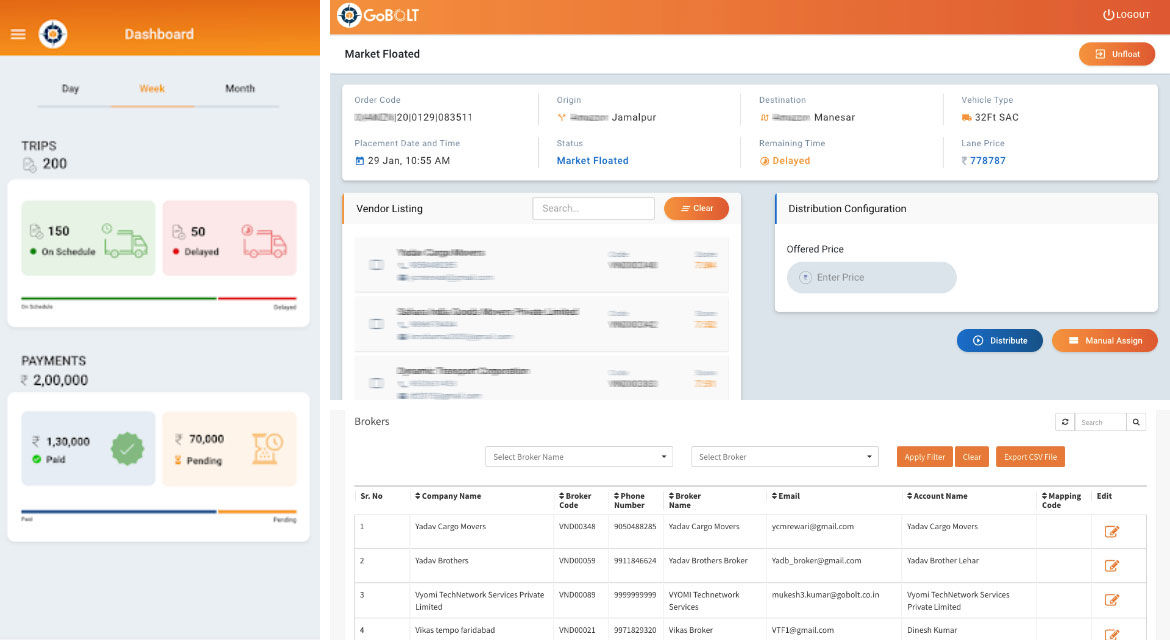Click the email mukesh3.kumar@gobolt.co.in
Image resolution: width=1170 pixels, height=640 pixels.
825,595
